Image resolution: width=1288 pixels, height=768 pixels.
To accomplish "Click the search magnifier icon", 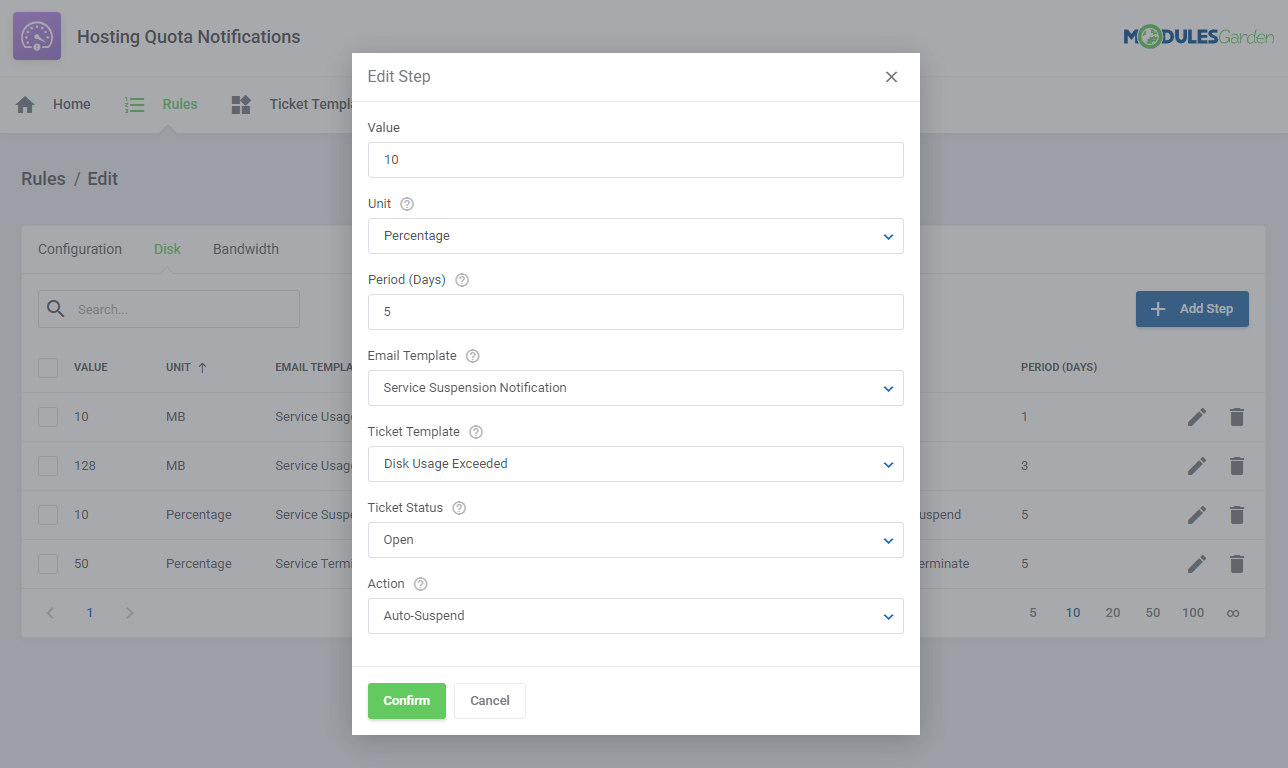I will (56, 308).
